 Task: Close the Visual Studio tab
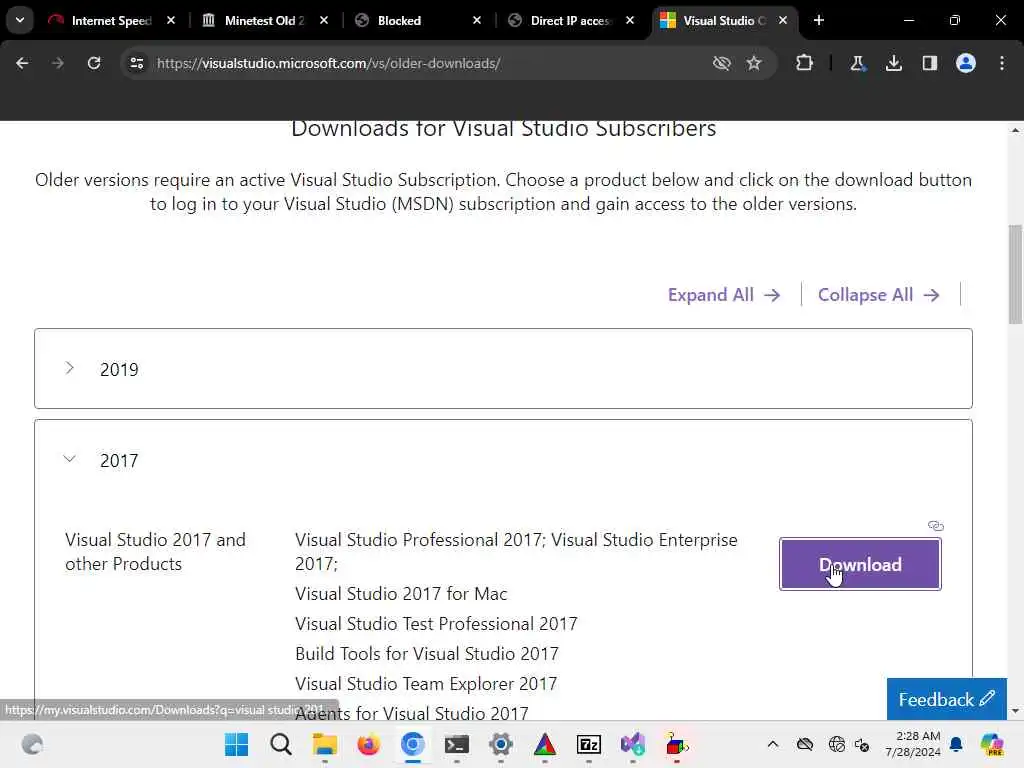782,21
